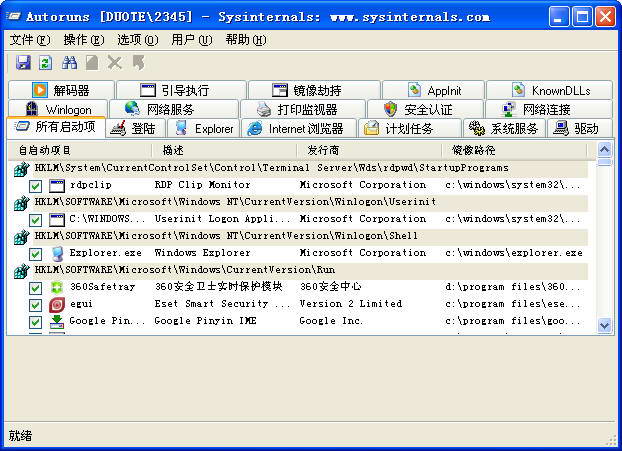Click the Save toolbar icon
This screenshot has height=451, width=622.
coord(23,63)
